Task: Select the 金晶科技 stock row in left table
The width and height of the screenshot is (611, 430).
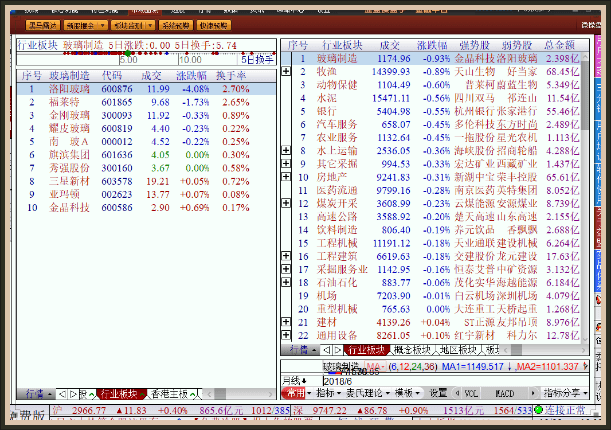Action: [147, 208]
